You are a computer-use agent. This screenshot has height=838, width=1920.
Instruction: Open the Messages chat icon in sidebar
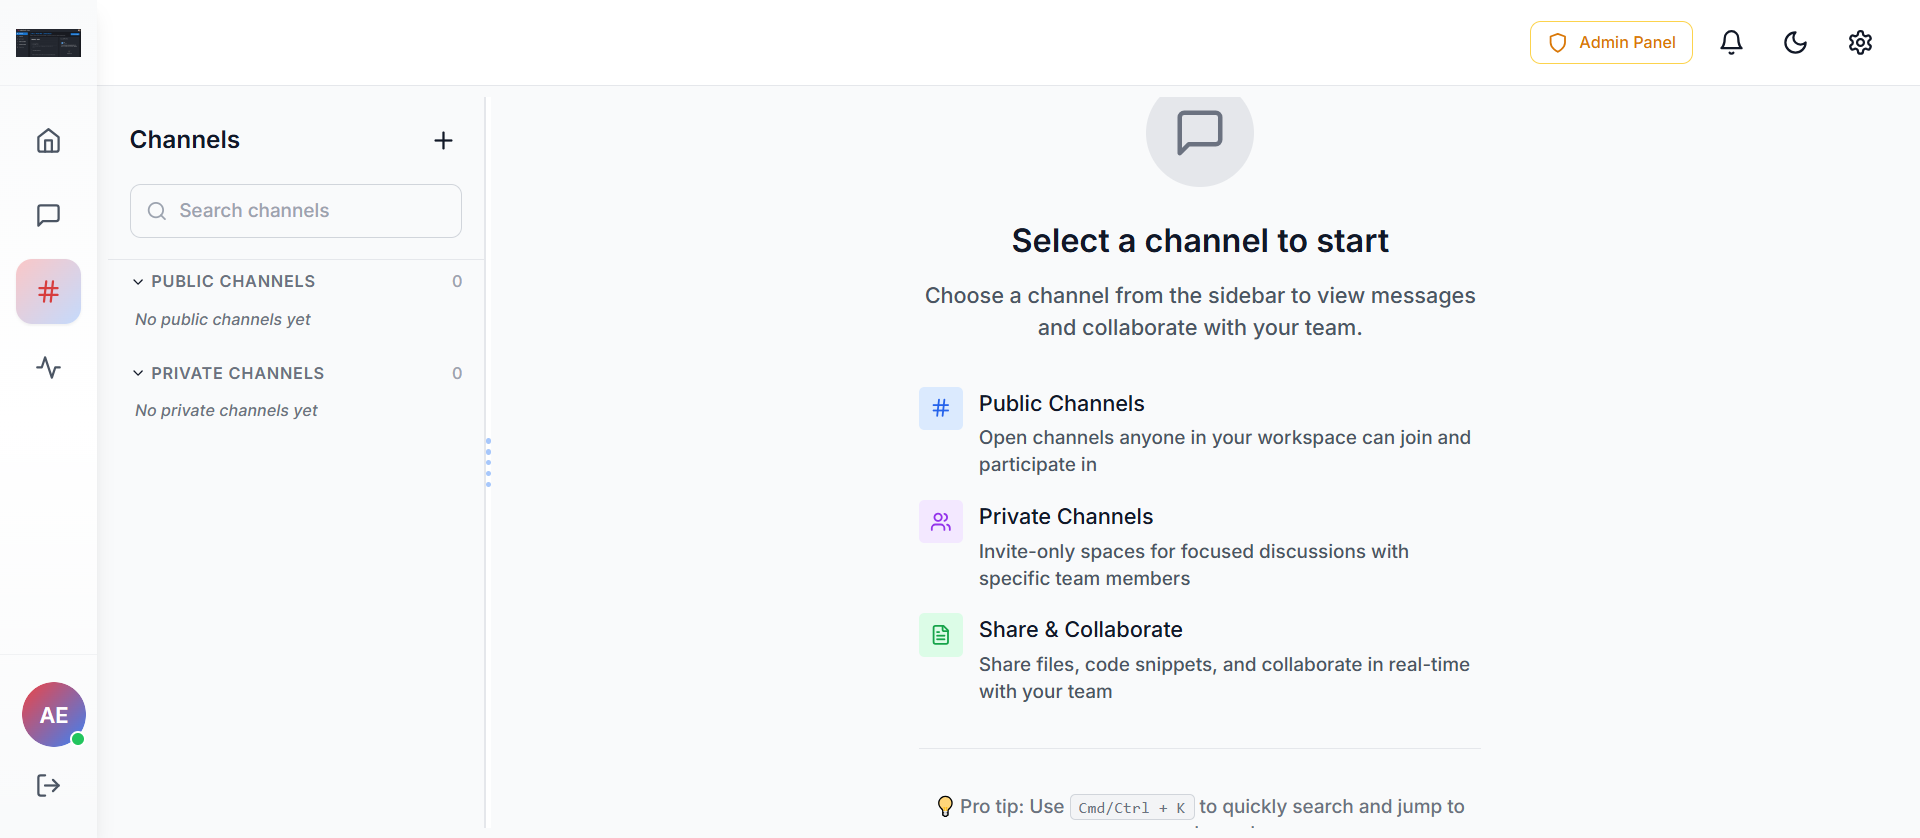[48, 215]
